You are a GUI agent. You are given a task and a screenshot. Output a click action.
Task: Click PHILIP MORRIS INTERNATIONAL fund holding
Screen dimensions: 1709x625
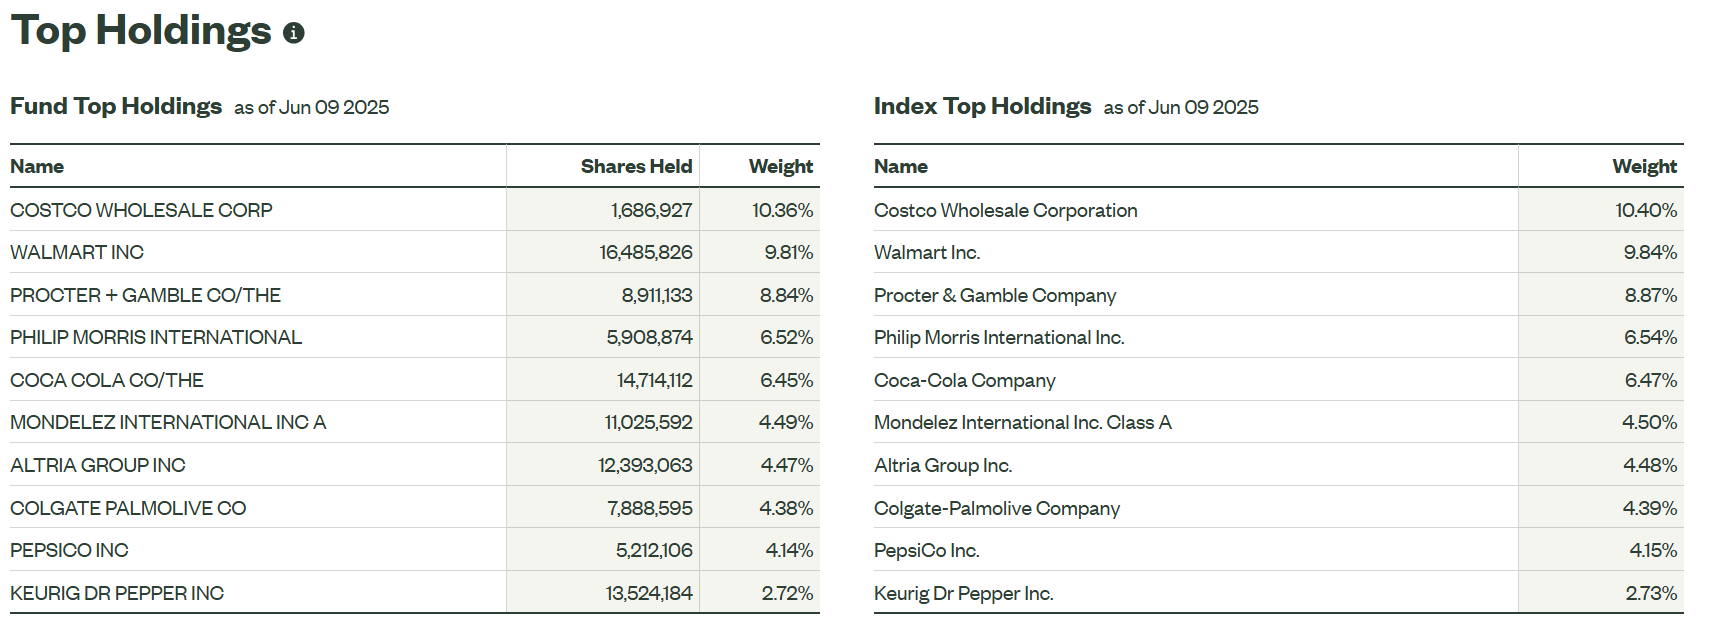pos(156,337)
